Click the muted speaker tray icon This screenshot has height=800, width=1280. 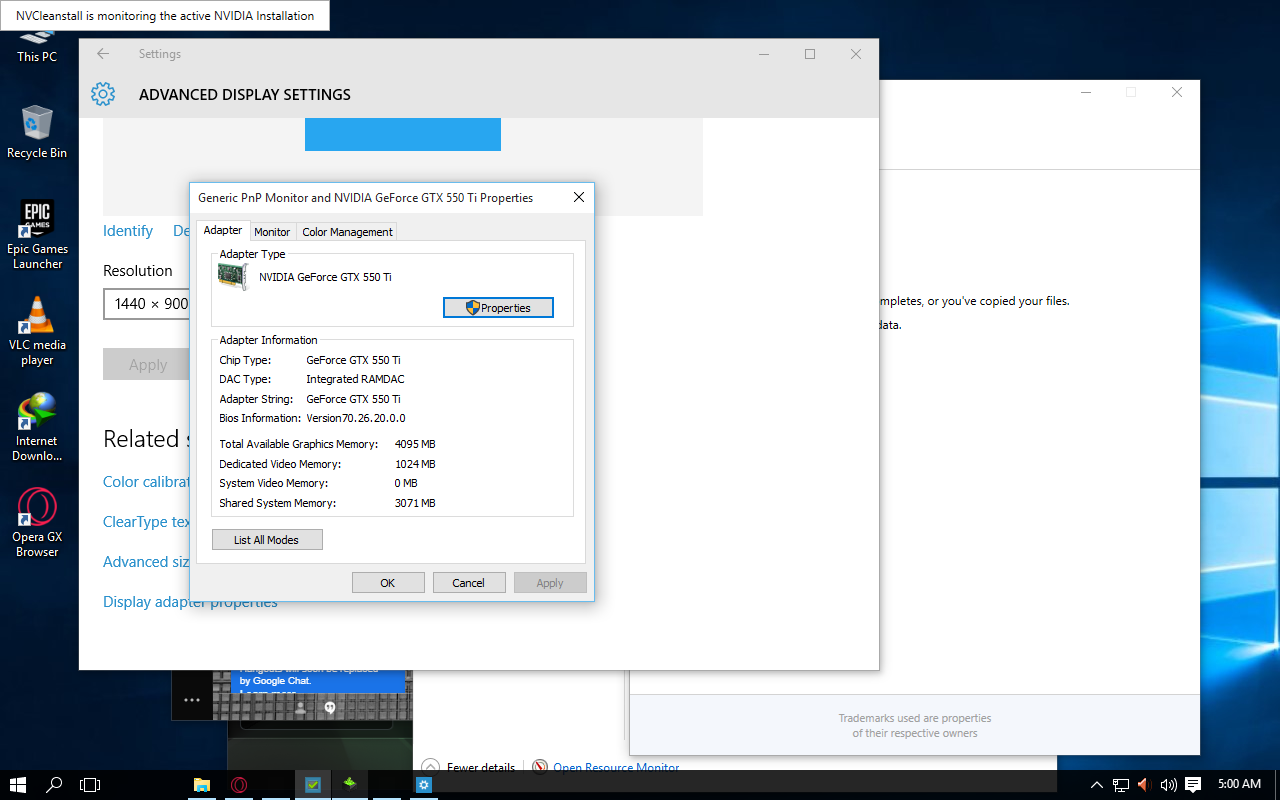[x=1144, y=784]
